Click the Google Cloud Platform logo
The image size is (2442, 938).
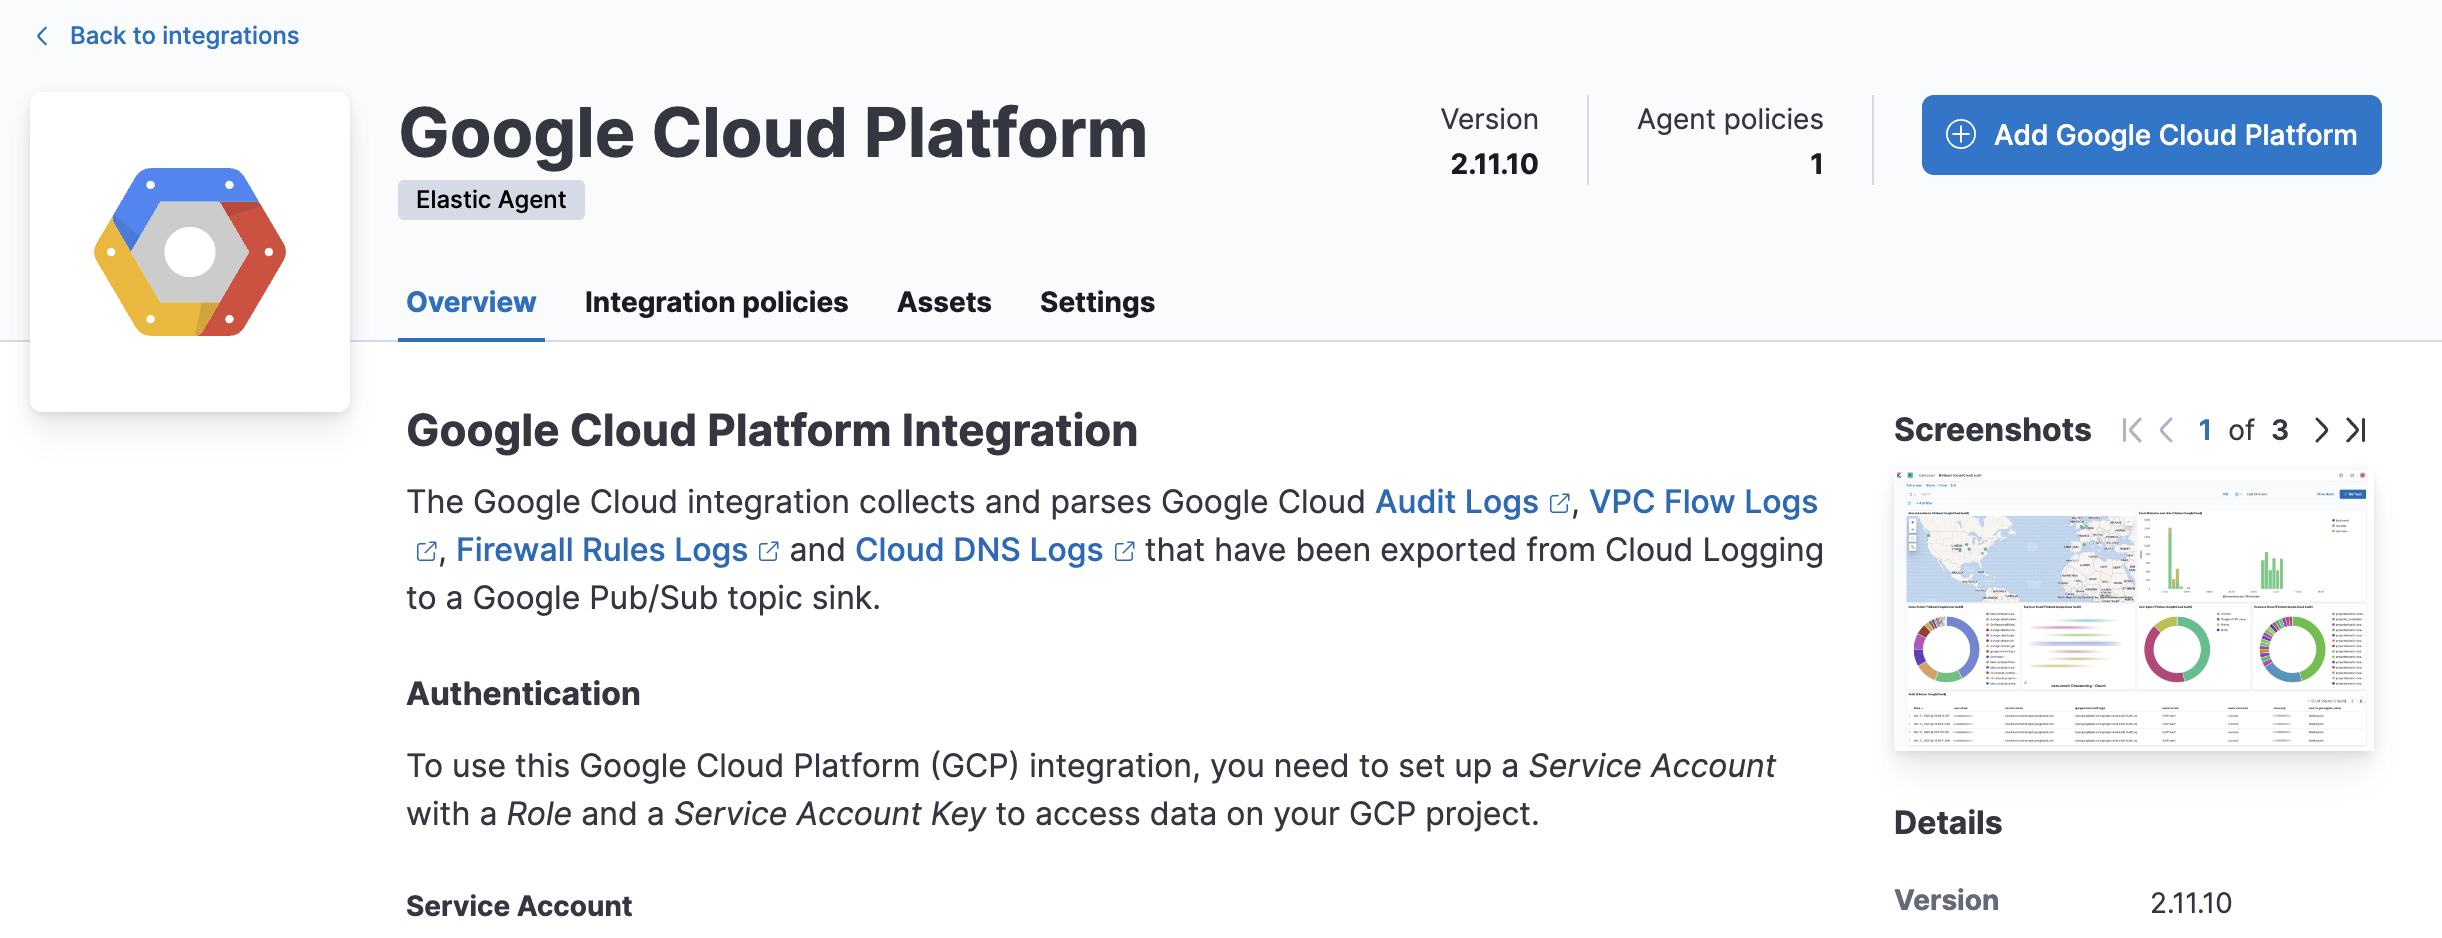188,250
